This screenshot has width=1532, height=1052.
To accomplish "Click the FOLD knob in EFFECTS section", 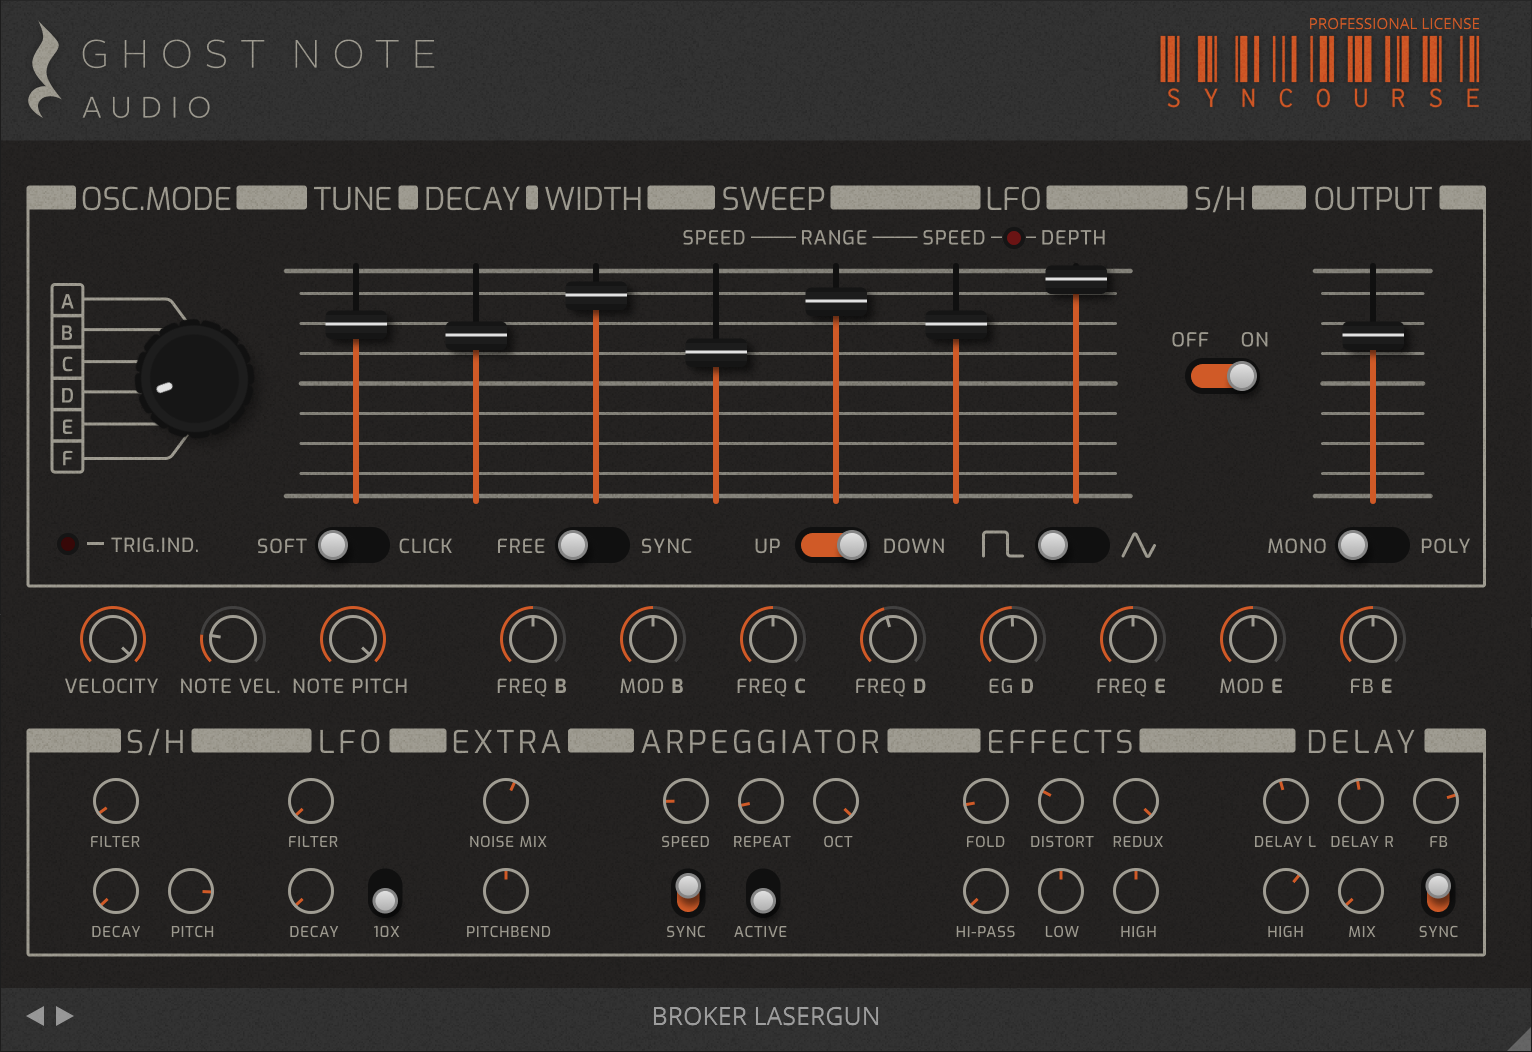I will pos(985,800).
